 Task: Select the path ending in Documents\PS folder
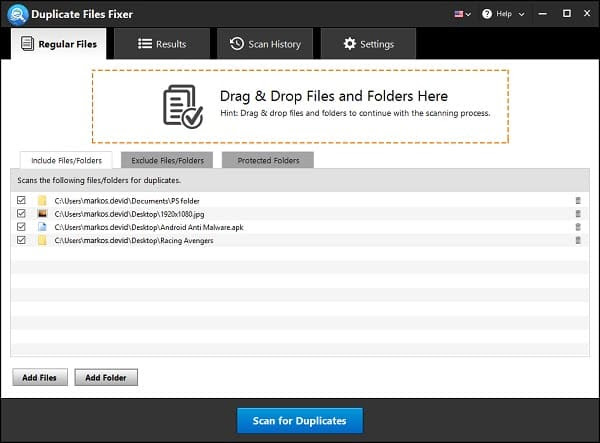click(127, 201)
